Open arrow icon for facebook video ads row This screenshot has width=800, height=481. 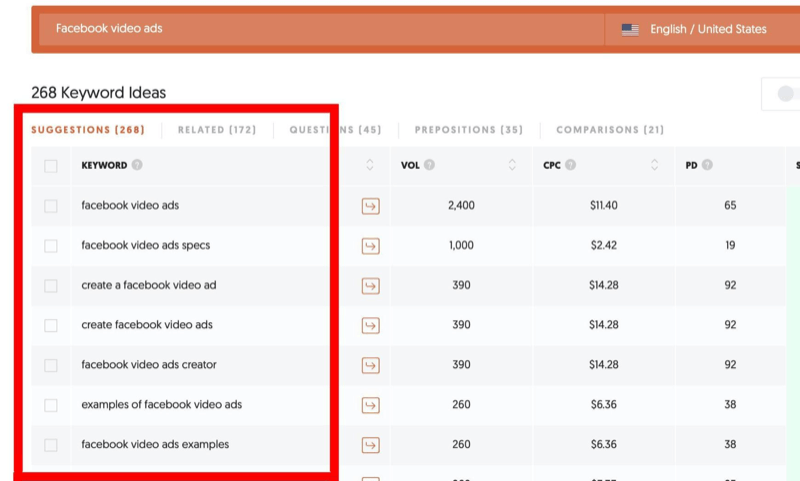(x=370, y=206)
